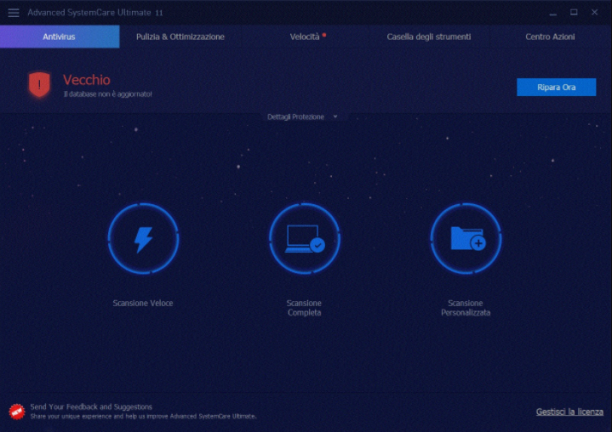Click the Scansione Personalizzata label
The height and width of the screenshot is (432, 612).
point(466,308)
